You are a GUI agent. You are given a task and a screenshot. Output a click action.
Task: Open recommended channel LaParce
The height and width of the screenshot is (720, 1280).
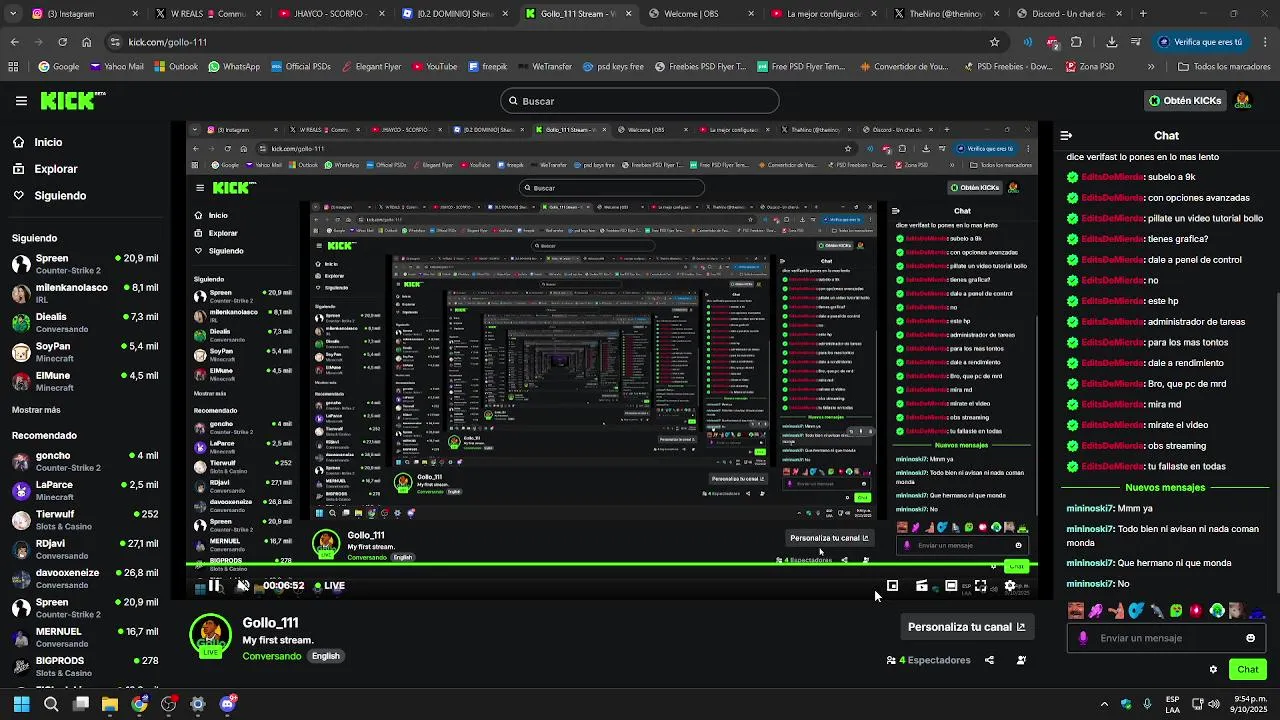pyautogui.click(x=86, y=490)
